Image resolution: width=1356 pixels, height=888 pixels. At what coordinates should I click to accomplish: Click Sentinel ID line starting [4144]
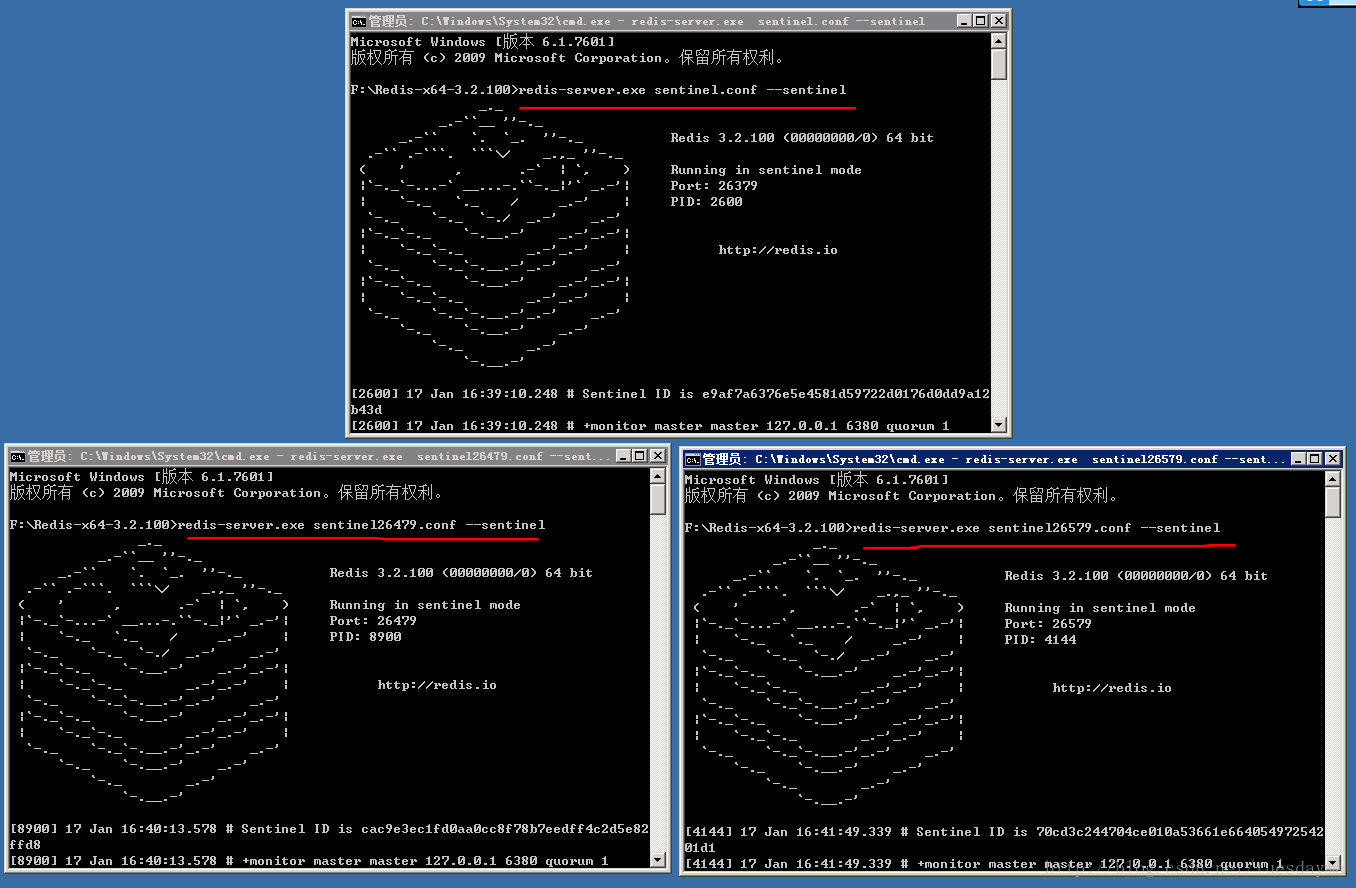point(1004,839)
